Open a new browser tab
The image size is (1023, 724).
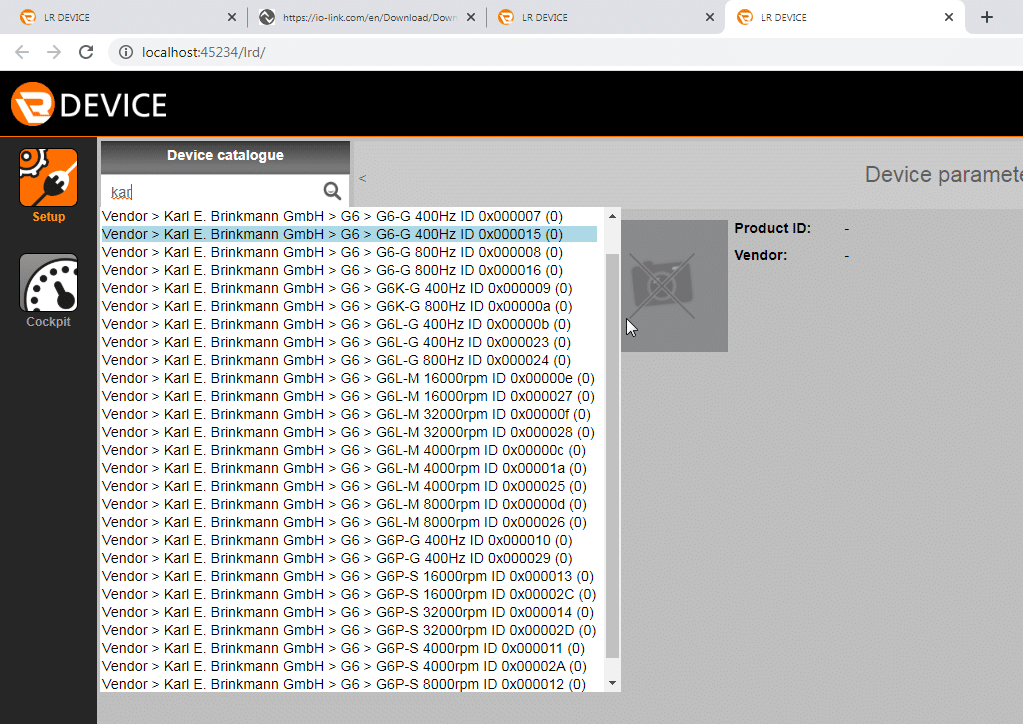click(x=987, y=17)
